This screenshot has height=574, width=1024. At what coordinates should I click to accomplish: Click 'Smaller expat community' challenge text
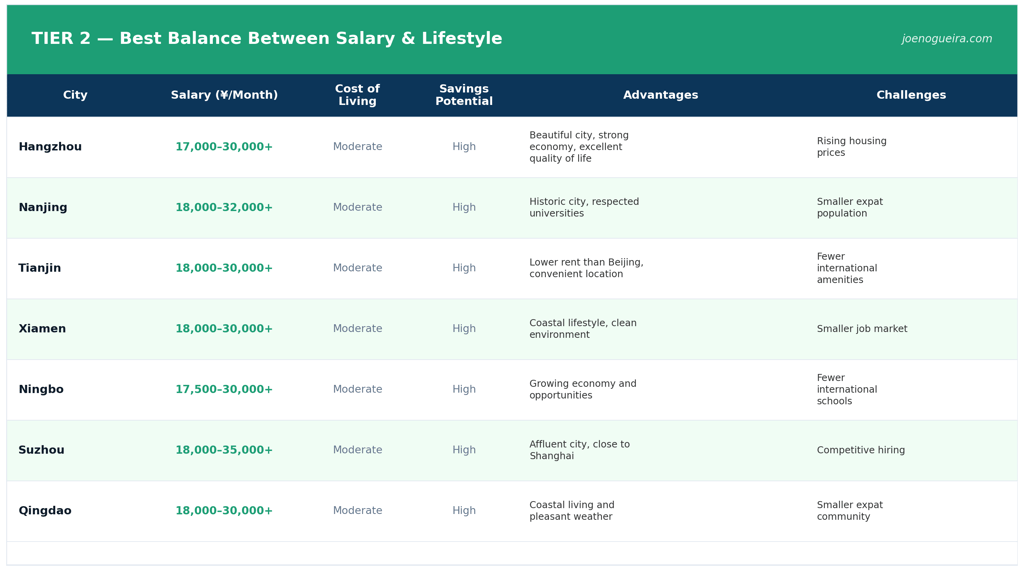850,511
